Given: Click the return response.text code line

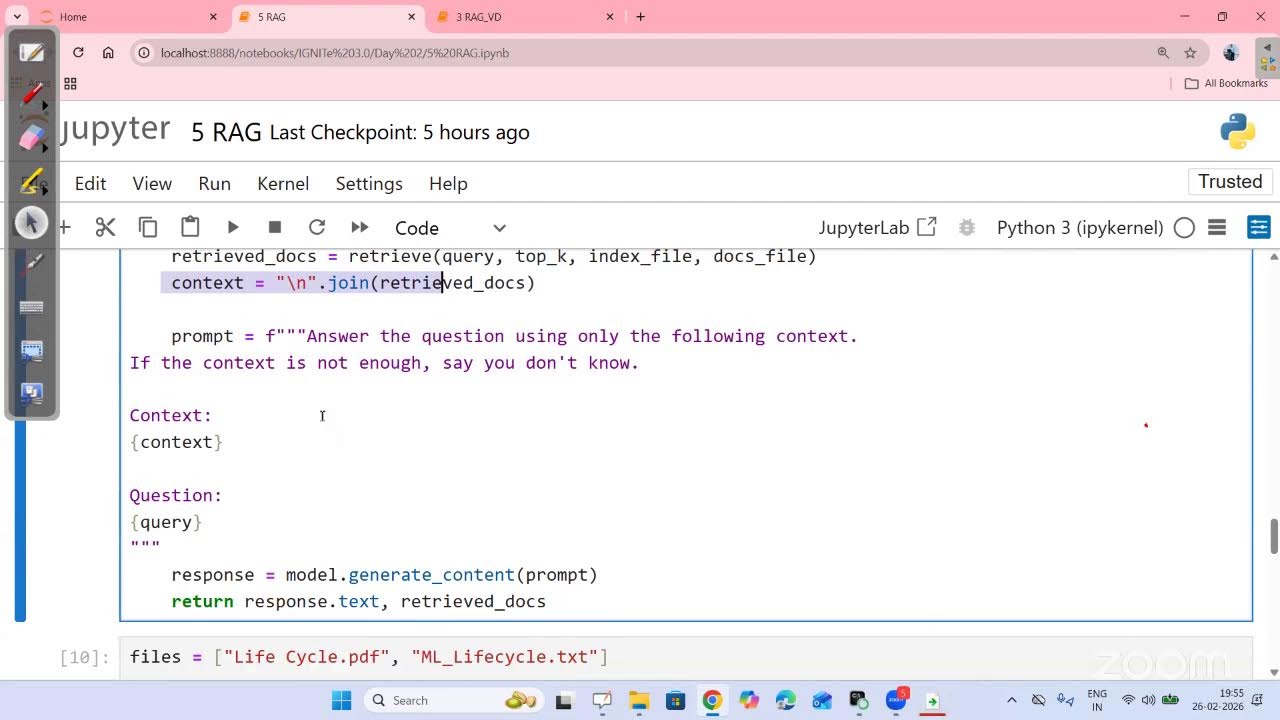Looking at the screenshot, I should tap(358, 601).
